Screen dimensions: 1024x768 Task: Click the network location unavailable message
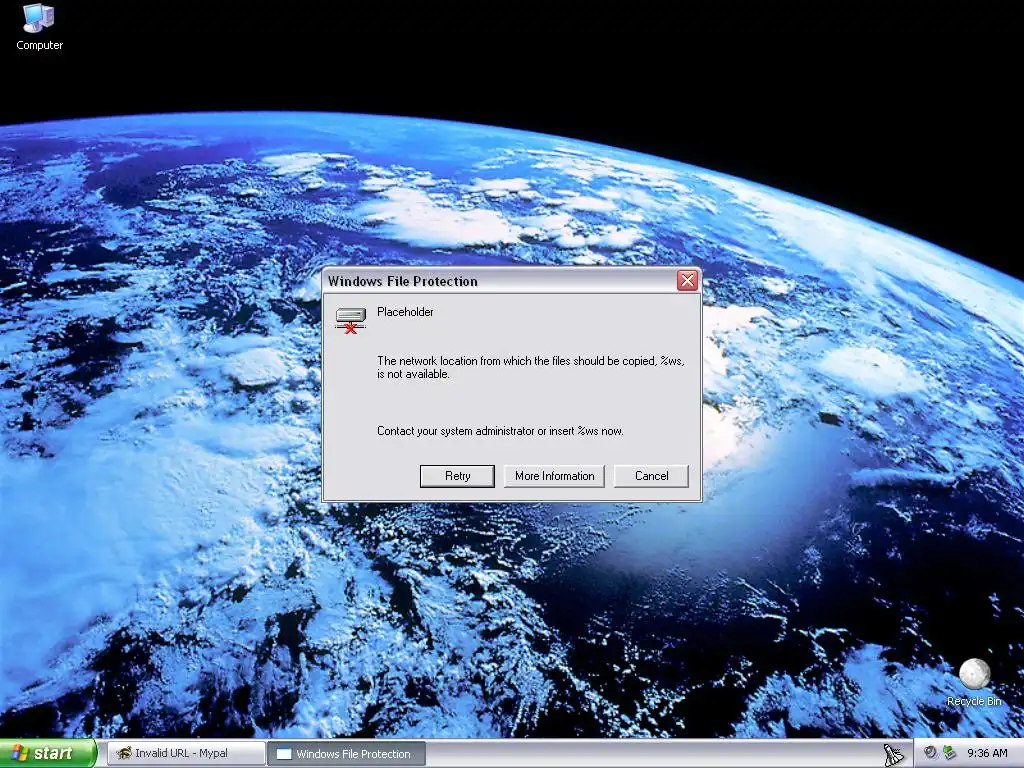point(530,368)
